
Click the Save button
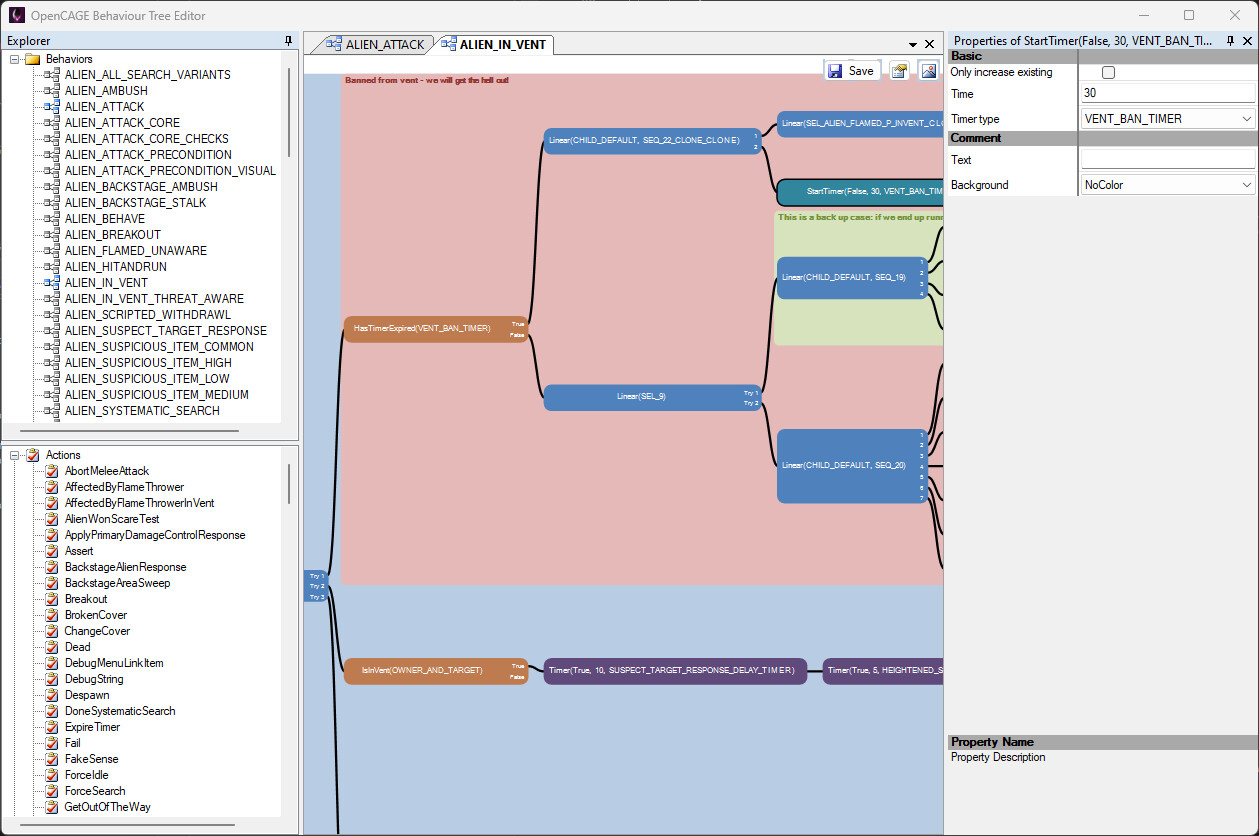(852, 70)
